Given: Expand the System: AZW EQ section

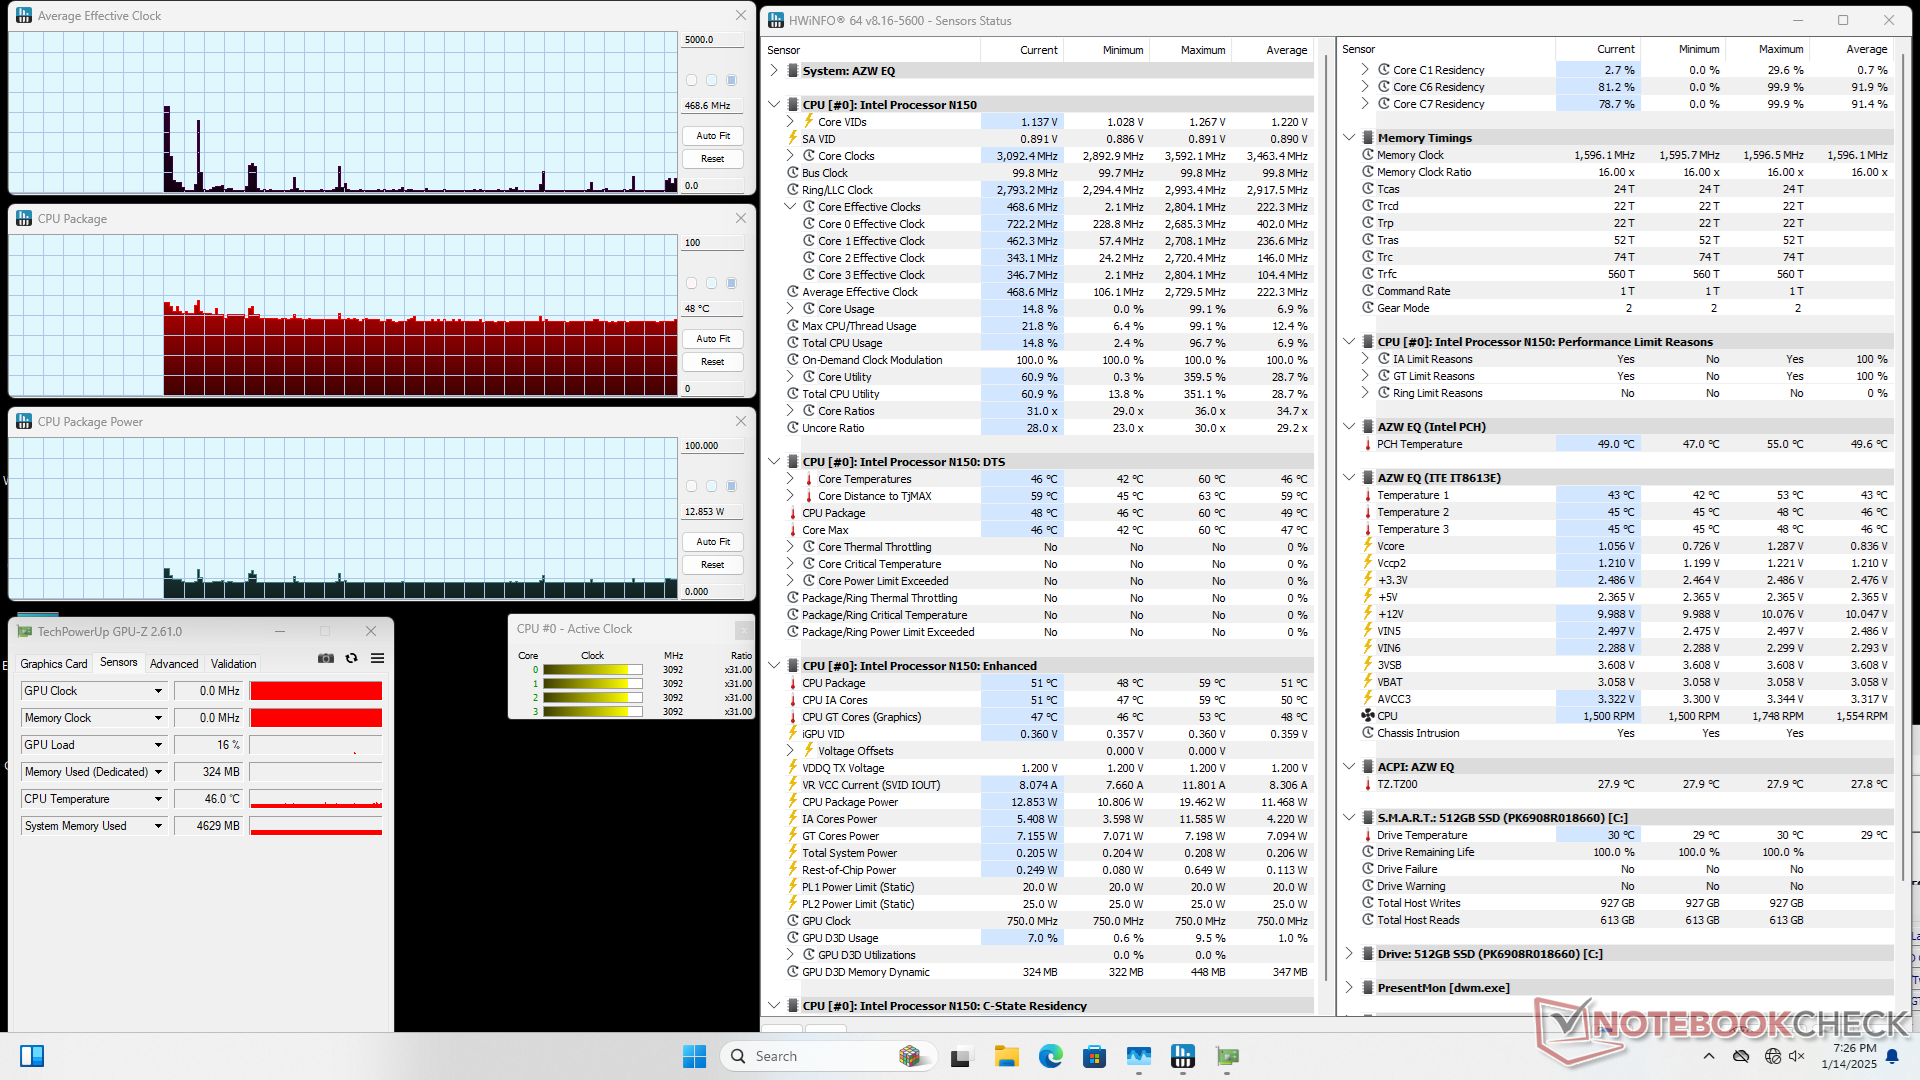Looking at the screenshot, I should (774, 71).
